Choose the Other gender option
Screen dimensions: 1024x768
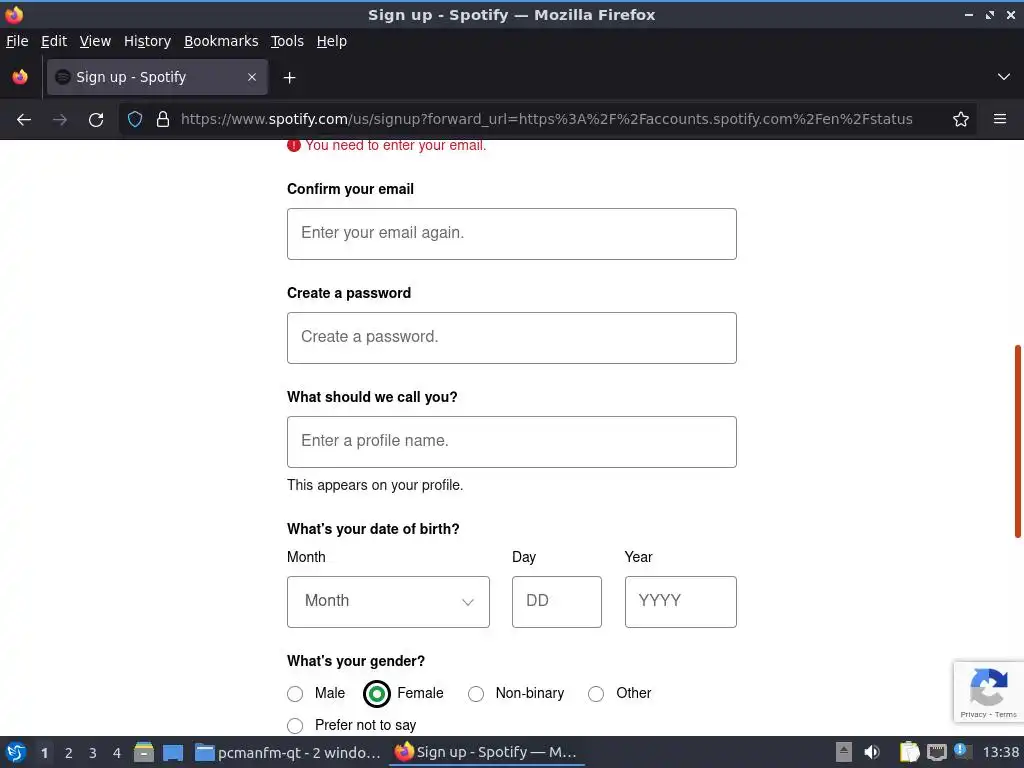(596, 694)
